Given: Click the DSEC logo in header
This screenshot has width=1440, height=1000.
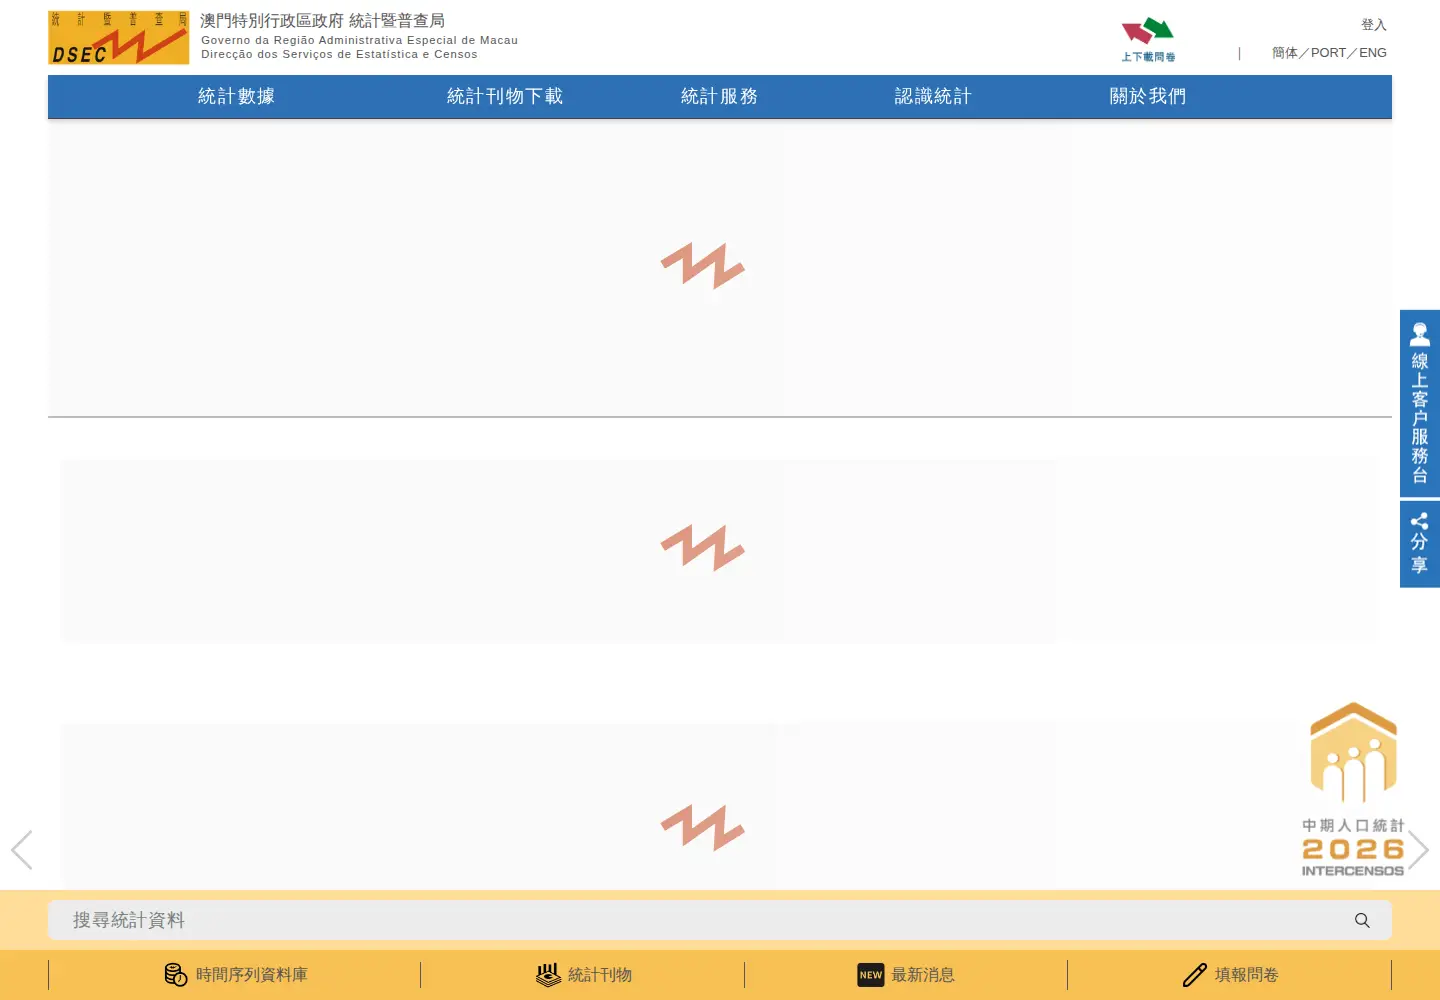Looking at the screenshot, I should [x=119, y=38].
